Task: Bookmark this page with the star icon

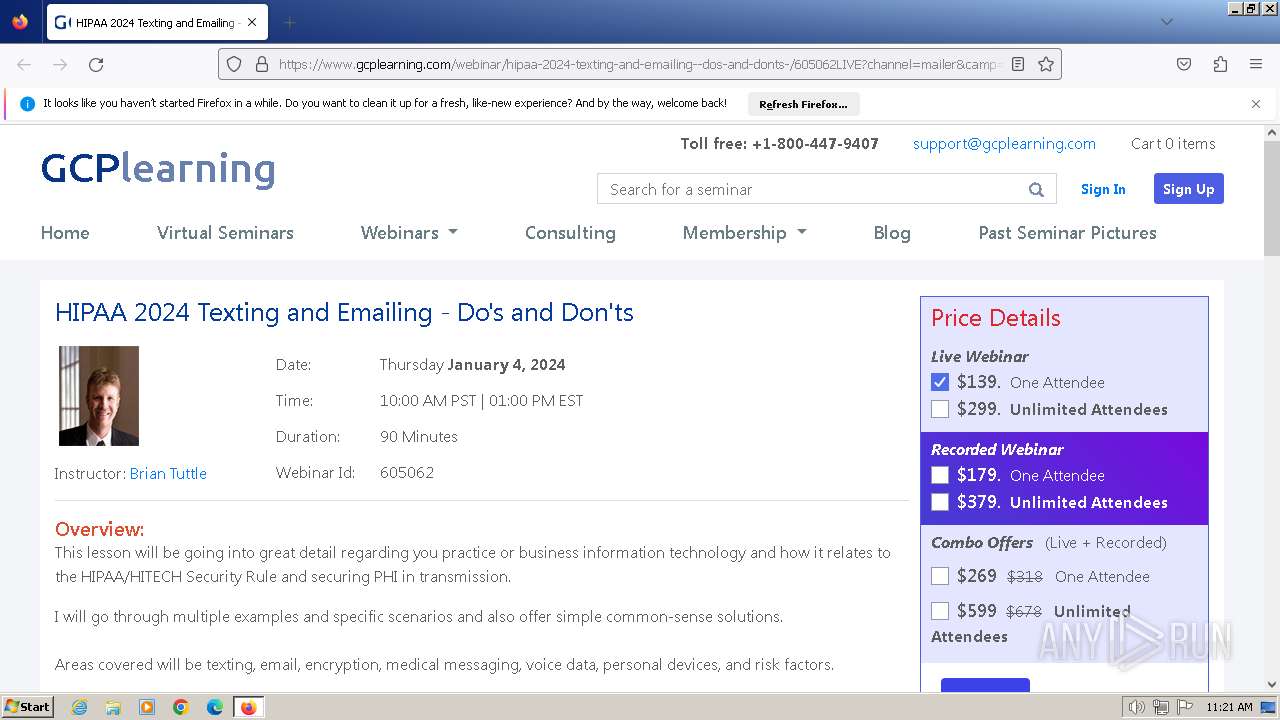Action: pyautogui.click(x=1046, y=64)
